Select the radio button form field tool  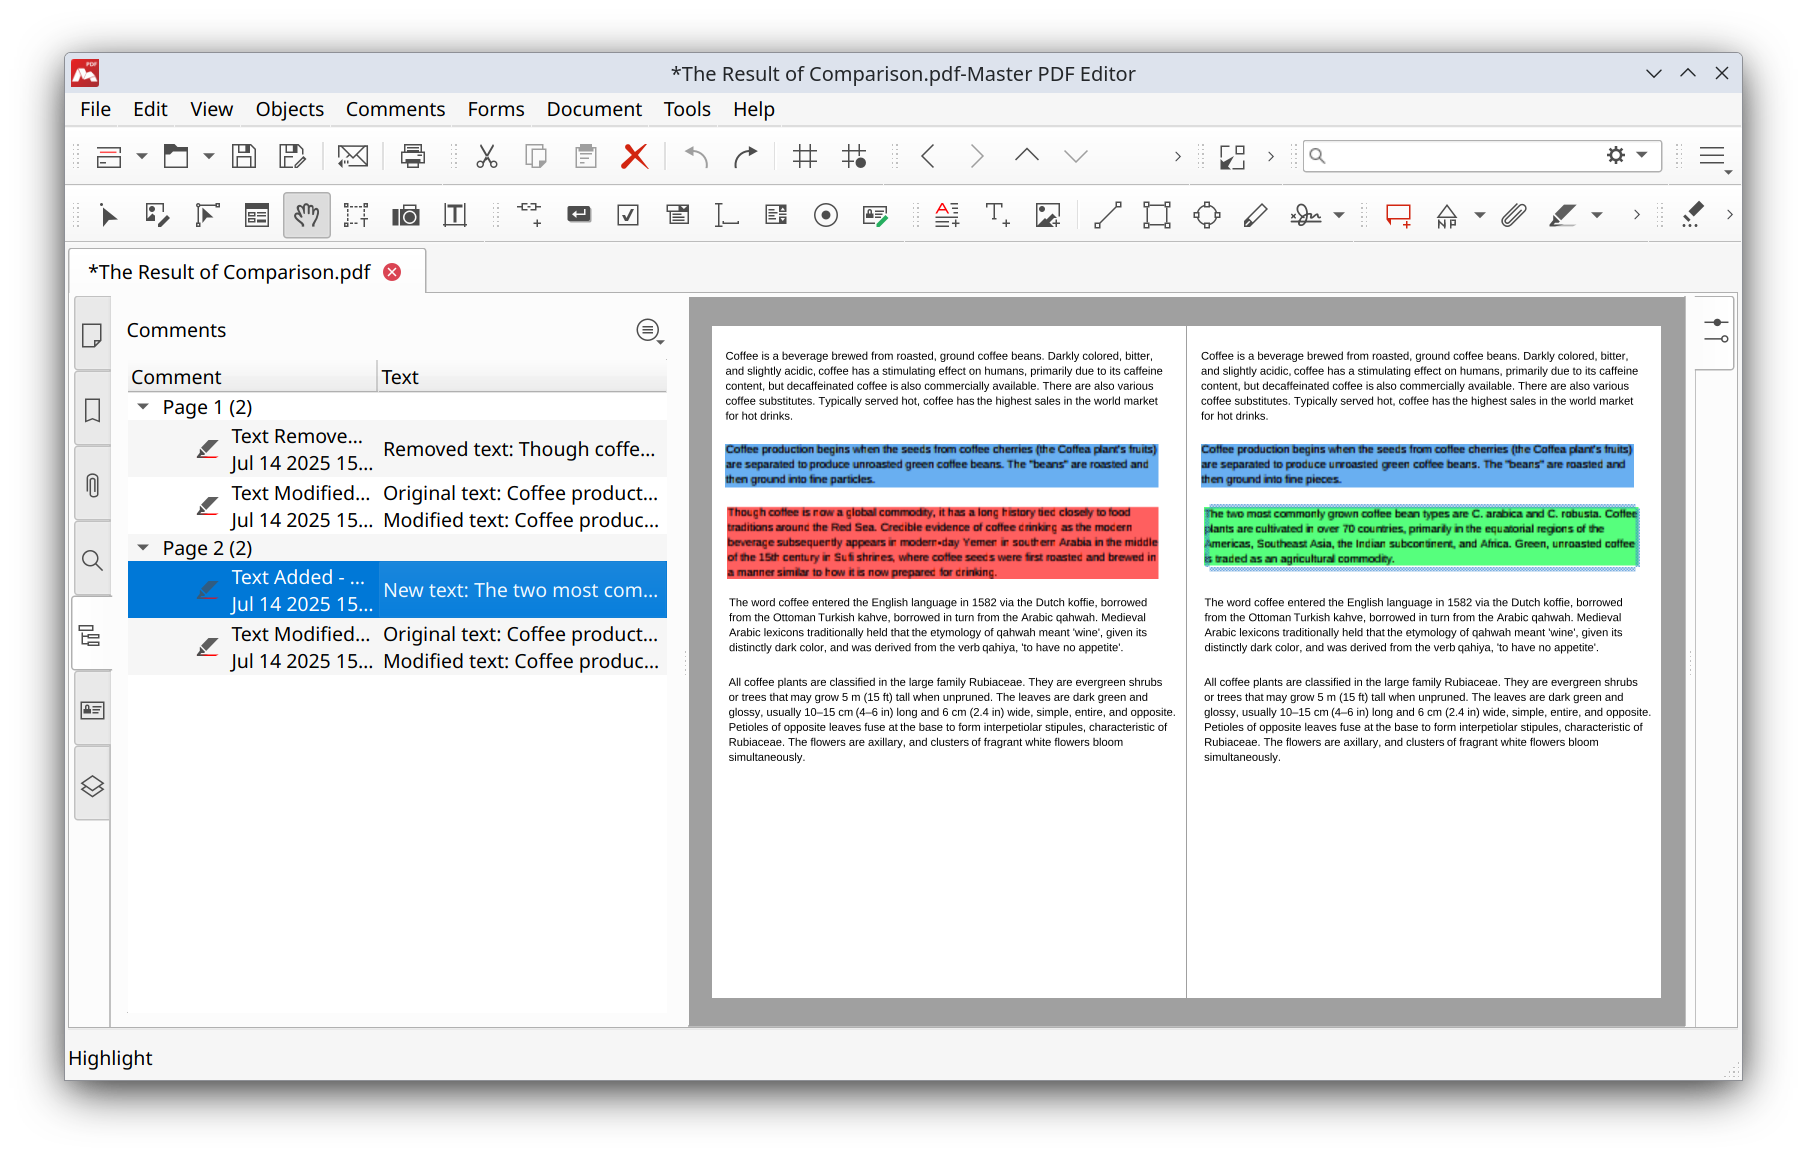click(825, 215)
